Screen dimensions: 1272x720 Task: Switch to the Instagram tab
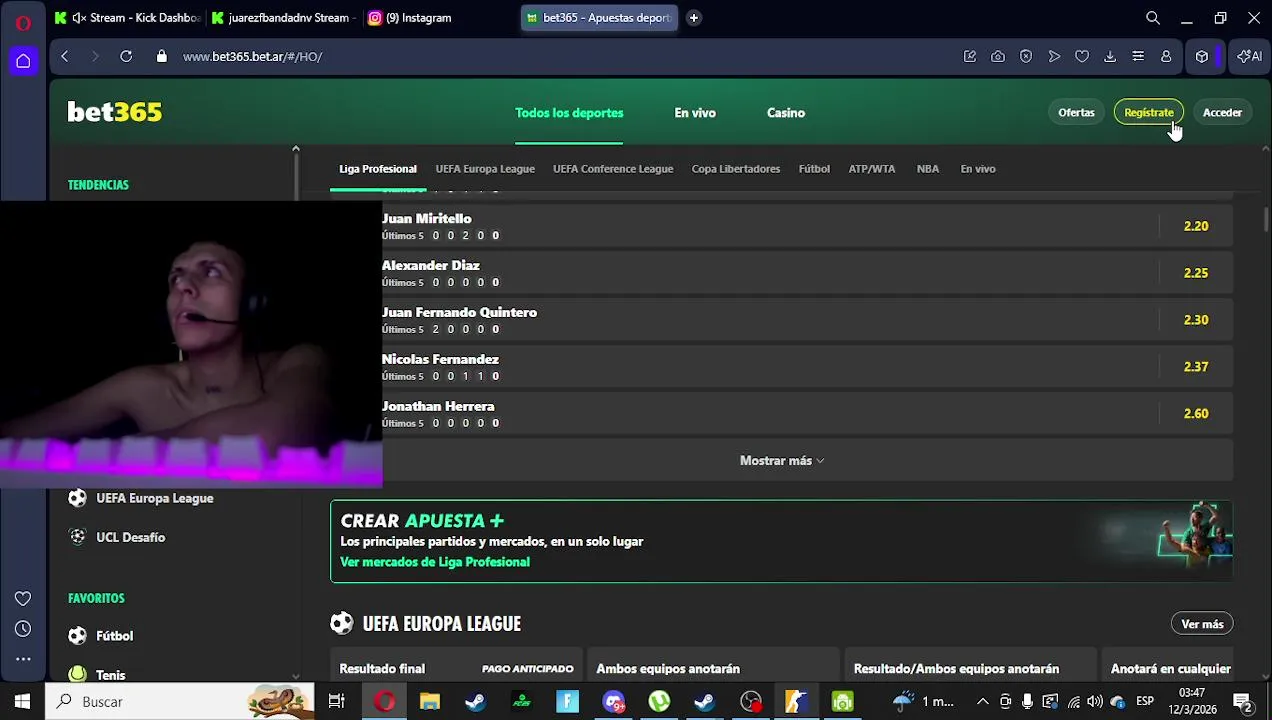click(440, 18)
